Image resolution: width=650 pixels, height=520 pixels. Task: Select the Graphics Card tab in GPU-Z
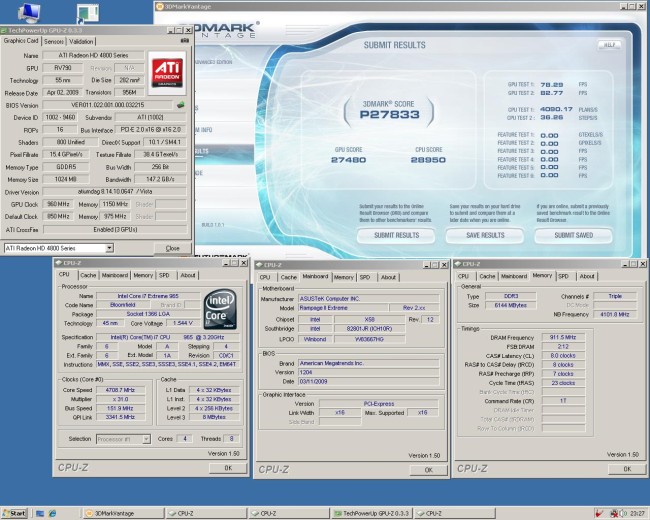tap(21, 41)
